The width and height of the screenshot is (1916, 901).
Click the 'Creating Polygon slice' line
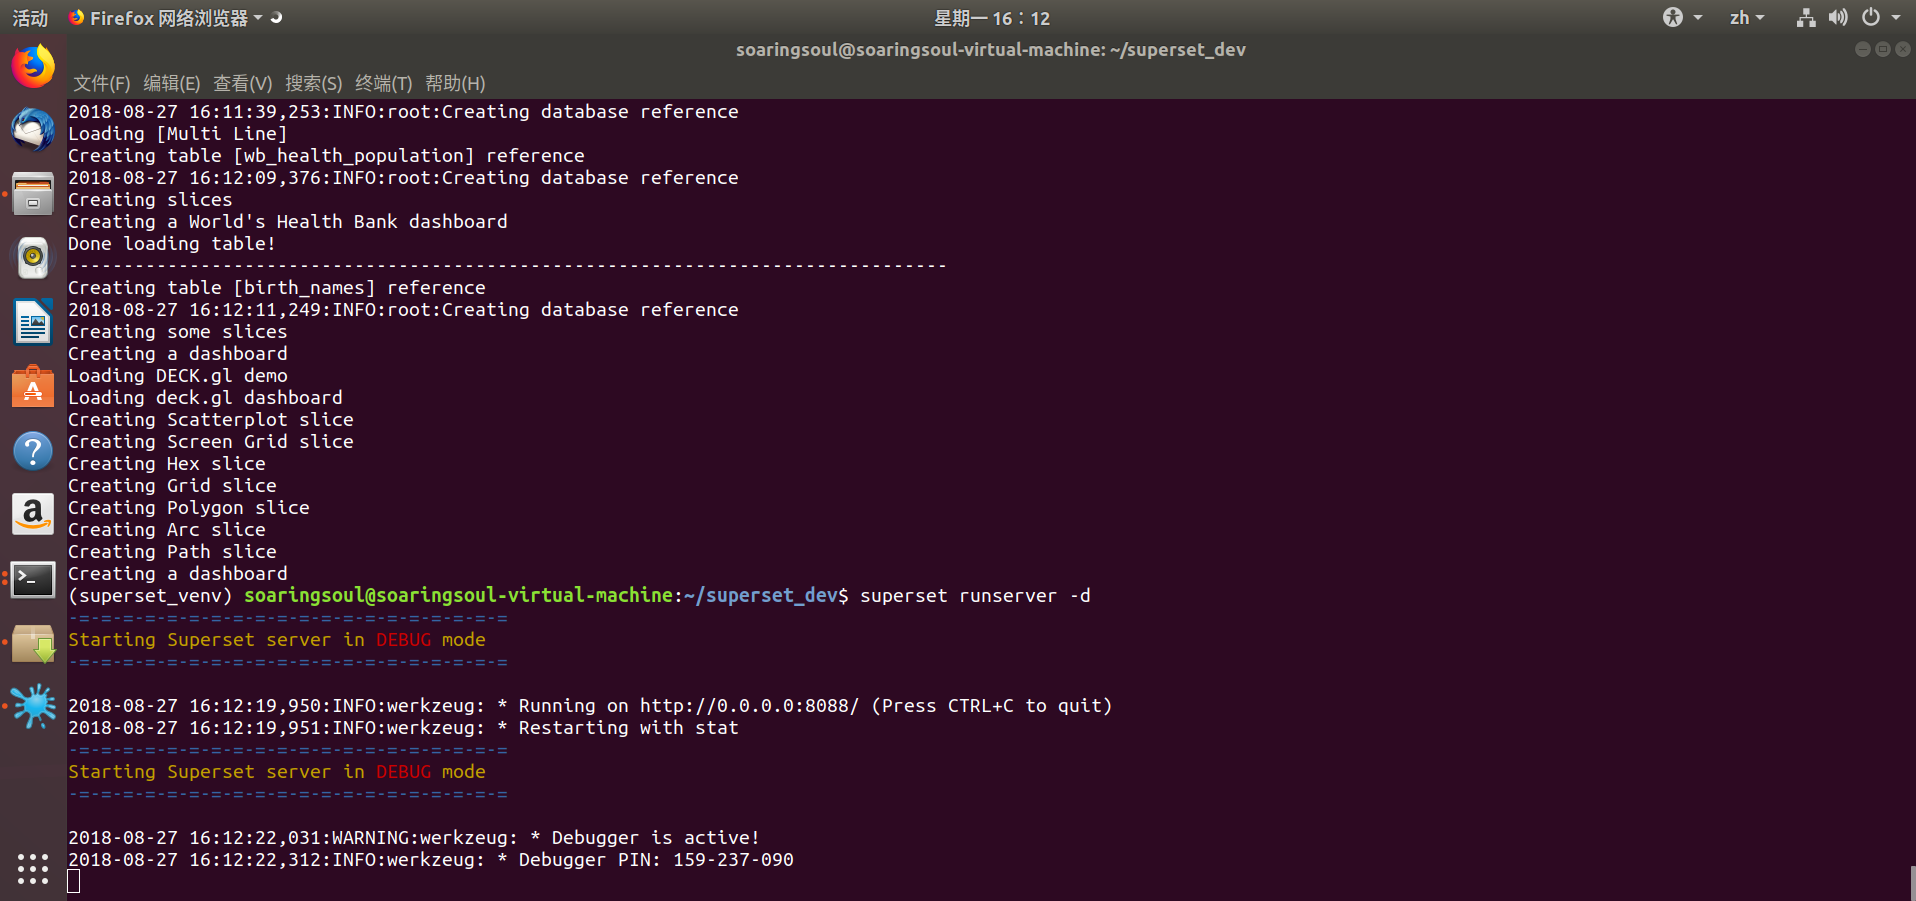click(x=188, y=508)
